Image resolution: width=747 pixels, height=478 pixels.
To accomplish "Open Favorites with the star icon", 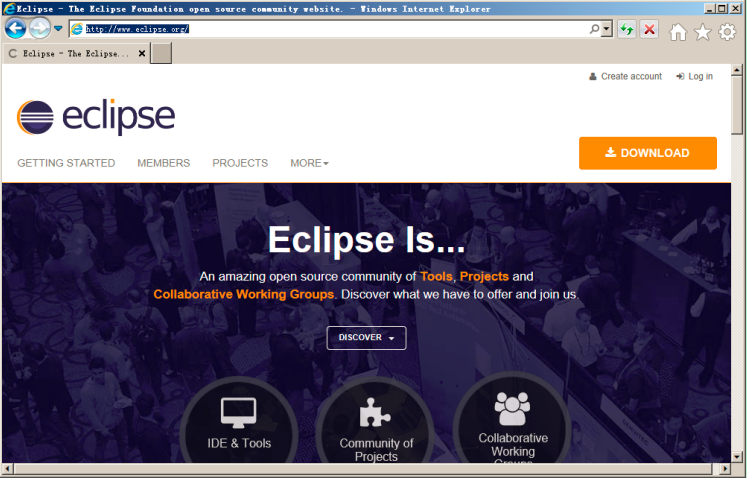I will click(x=703, y=32).
